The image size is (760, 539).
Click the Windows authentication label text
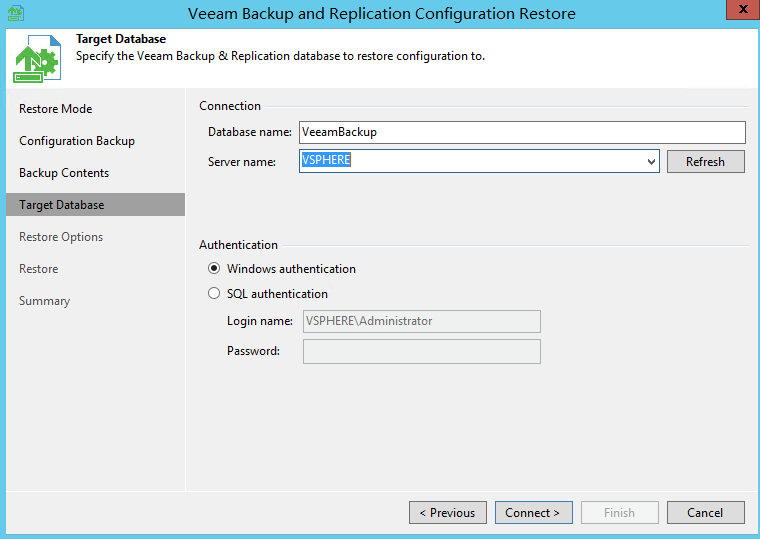pyautogui.click(x=291, y=269)
